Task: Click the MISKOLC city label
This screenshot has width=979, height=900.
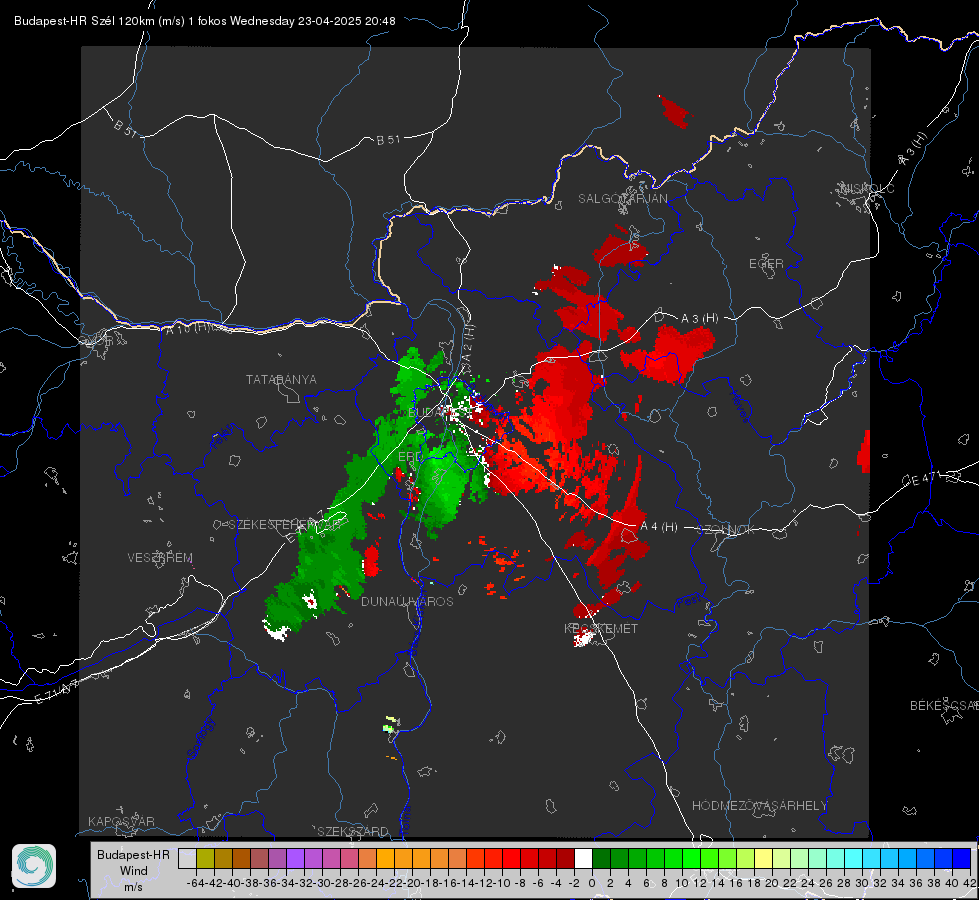Action: click(x=867, y=188)
